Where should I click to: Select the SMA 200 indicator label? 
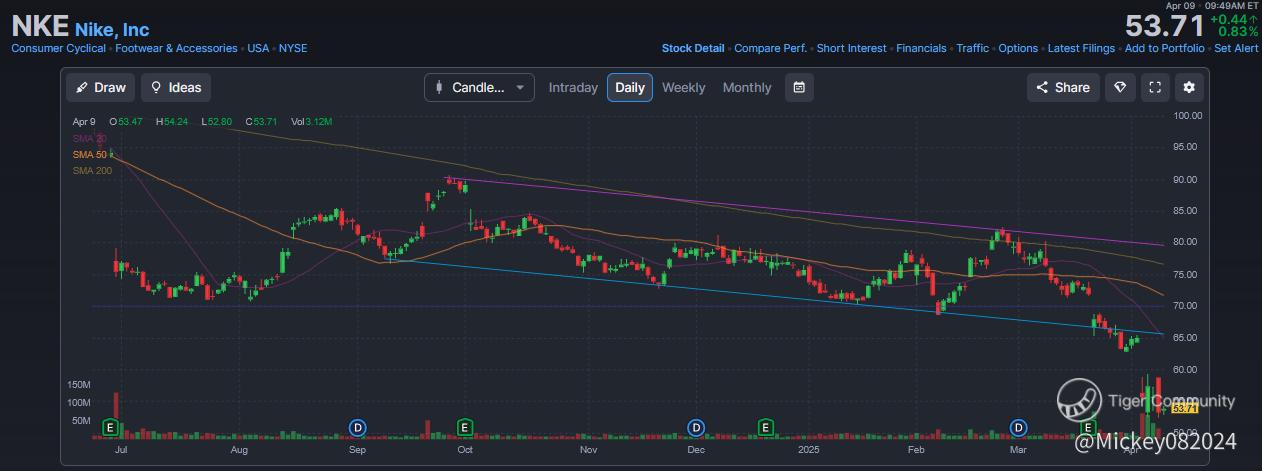[x=92, y=171]
